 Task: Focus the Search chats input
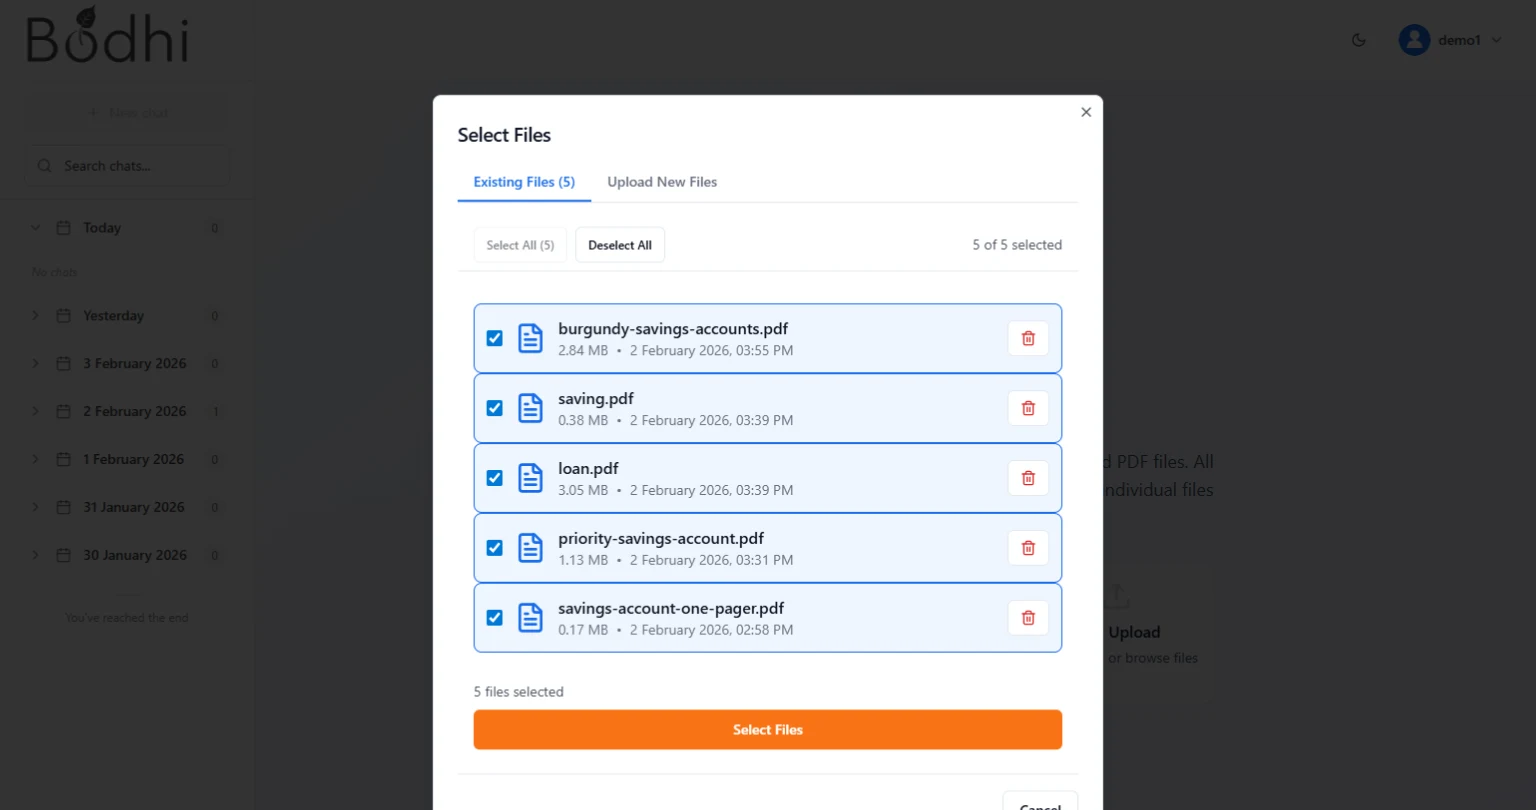click(x=127, y=166)
